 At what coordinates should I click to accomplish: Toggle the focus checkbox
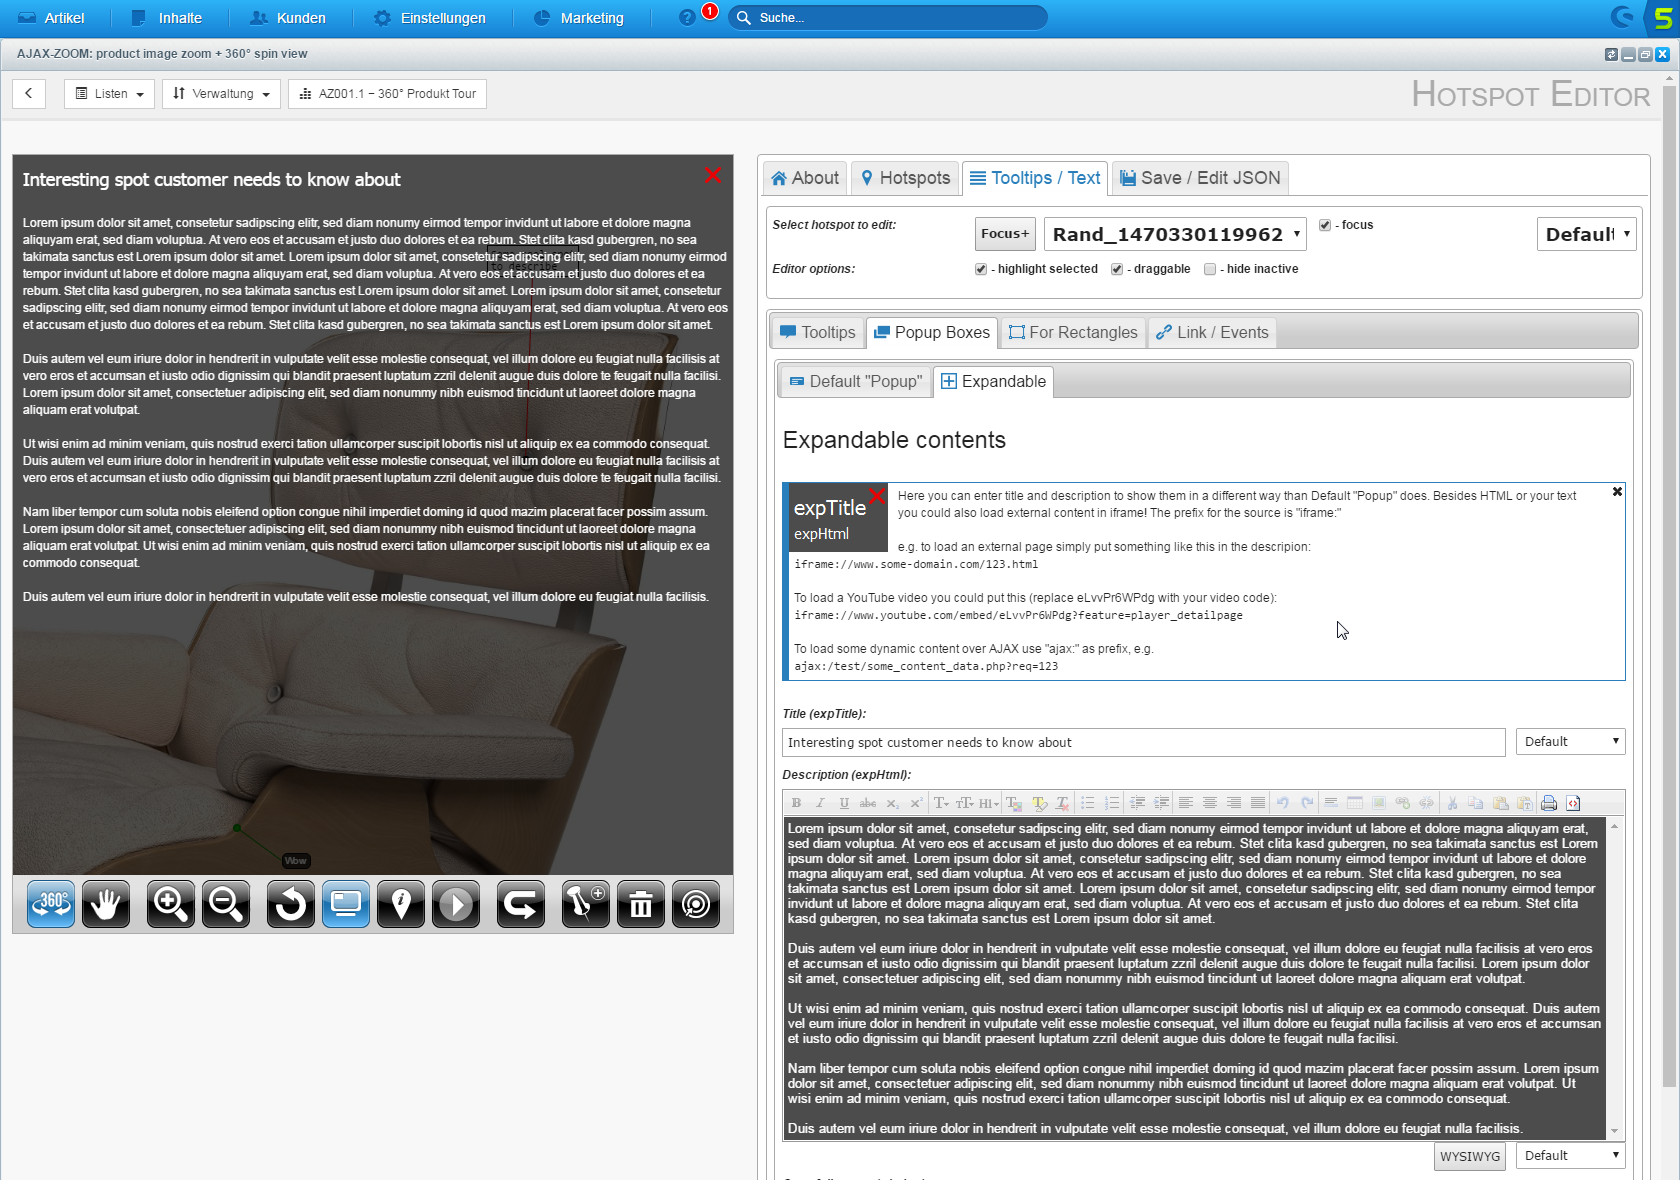pos(1325,225)
